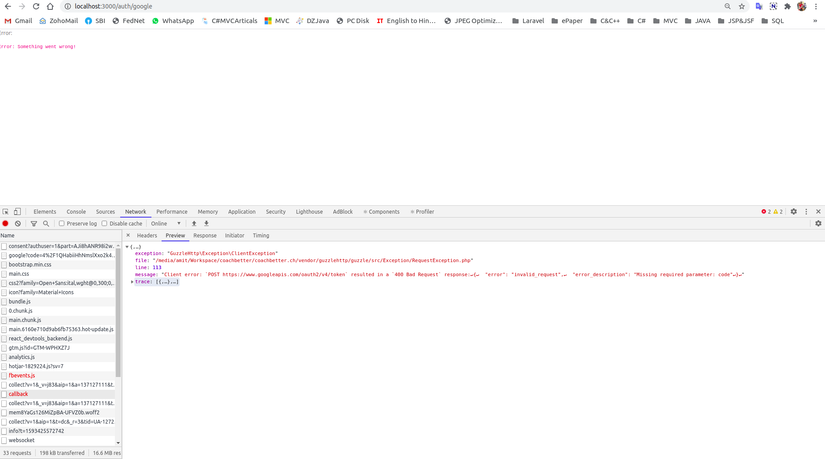Open the Response tab of request
This screenshot has height=459, width=825.
click(205, 235)
